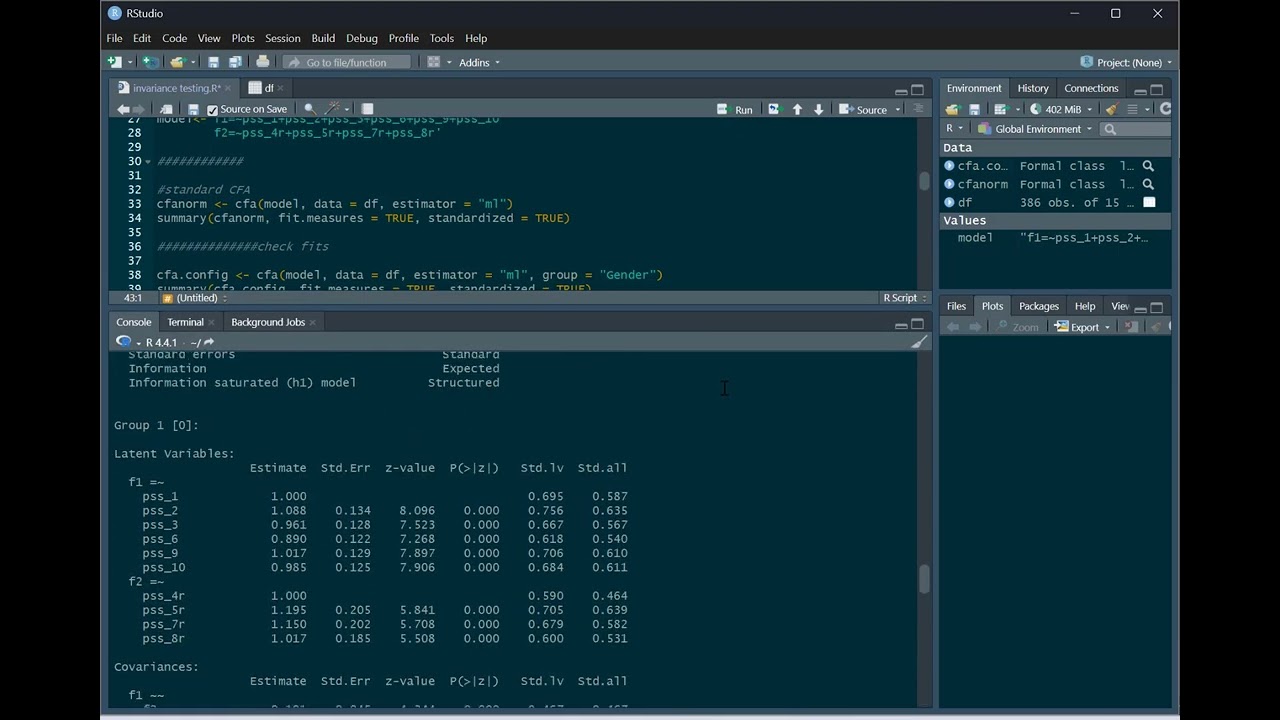Click the workspace panes layout icon
This screenshot has height=720, width=1280.
click(x=434, y=62)
